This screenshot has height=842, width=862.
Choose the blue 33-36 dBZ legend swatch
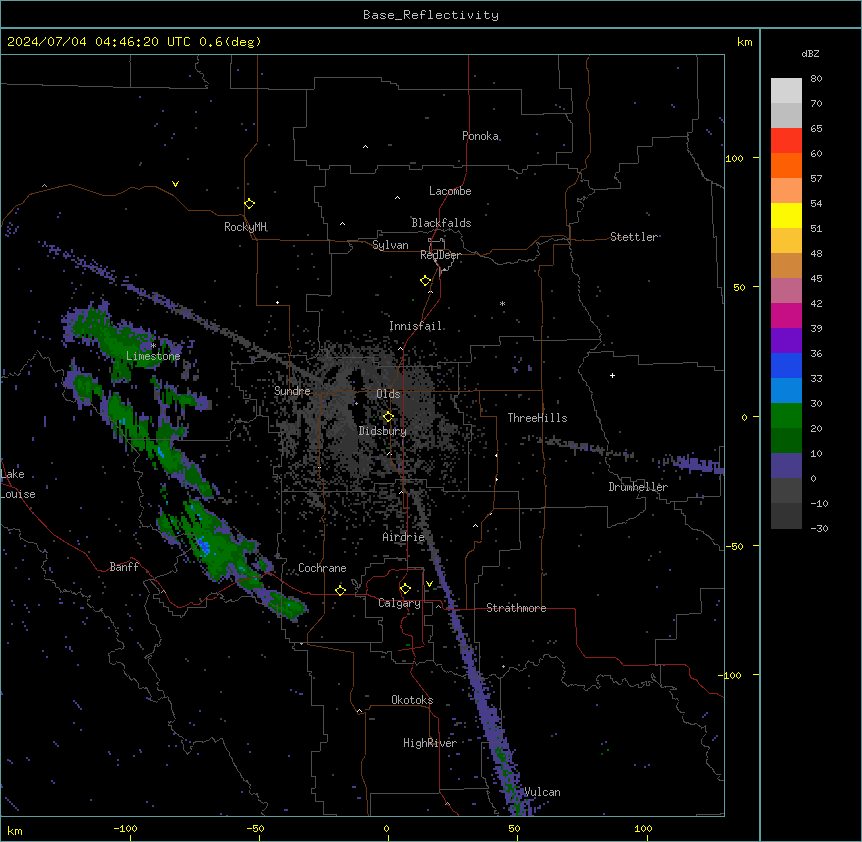[x=786, y=365]
